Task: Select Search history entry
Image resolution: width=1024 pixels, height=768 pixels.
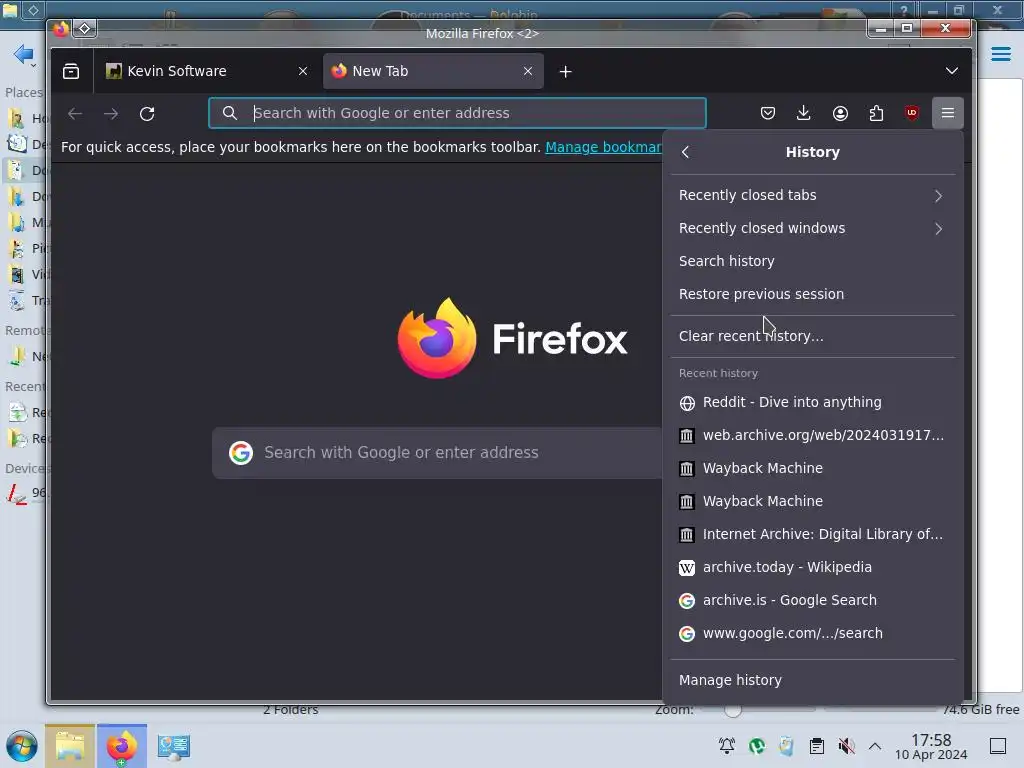Action: click(x=812, y=261)
